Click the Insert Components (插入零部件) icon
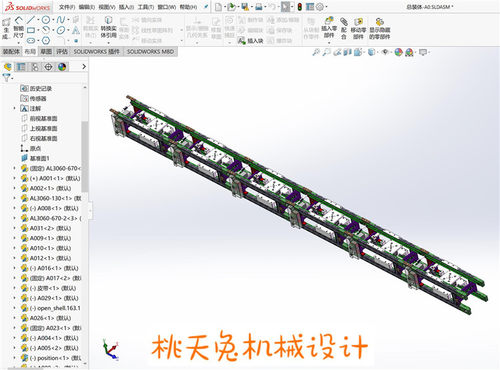Image resolution: width=500 pixels, height=370 pixels. 329,21
